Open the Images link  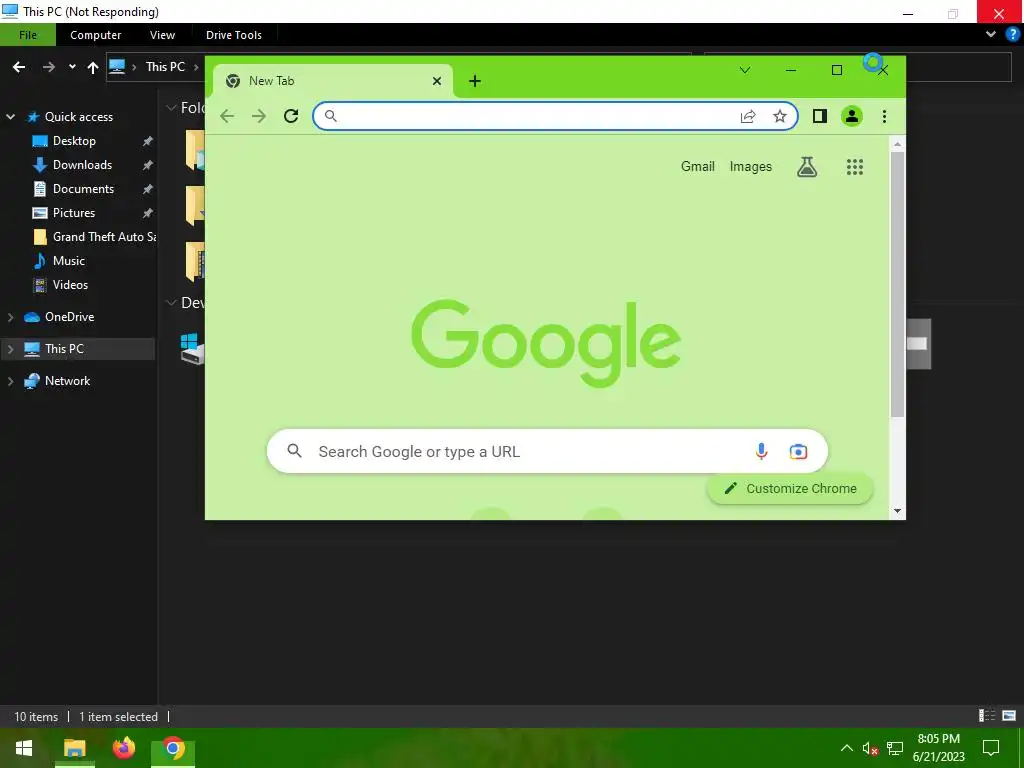(750, 167)
